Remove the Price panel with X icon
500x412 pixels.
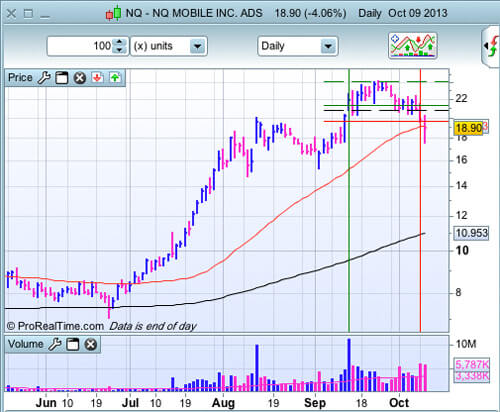pos(80,78)
